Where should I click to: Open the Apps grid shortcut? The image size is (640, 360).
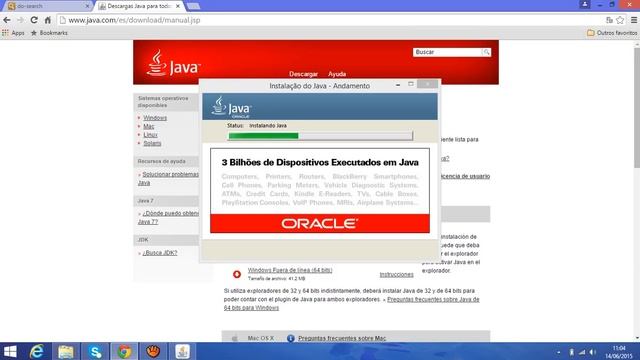coord(13,33)
